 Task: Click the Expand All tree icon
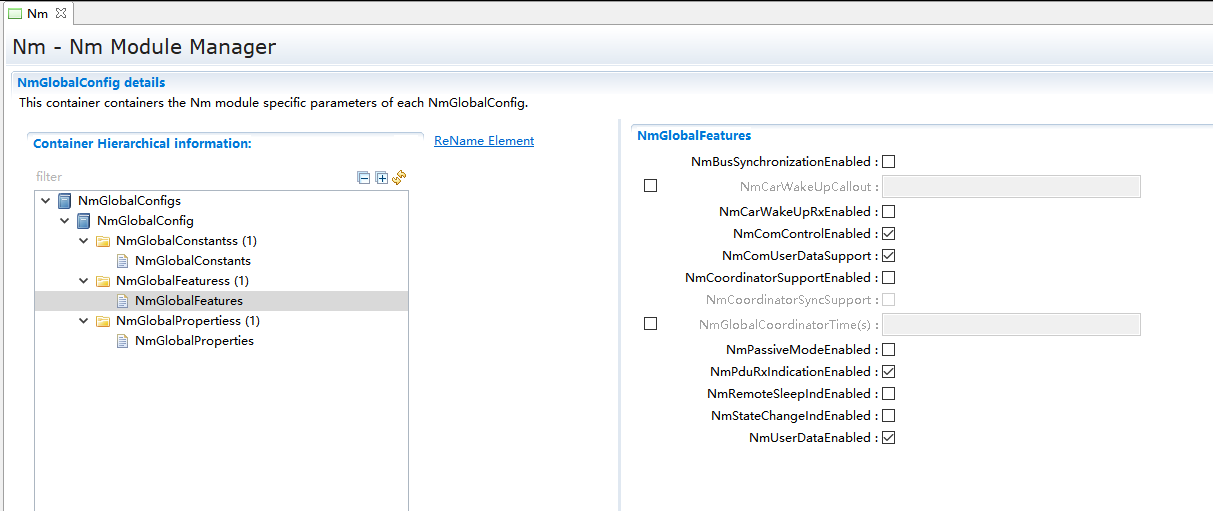tap(381, 177)
